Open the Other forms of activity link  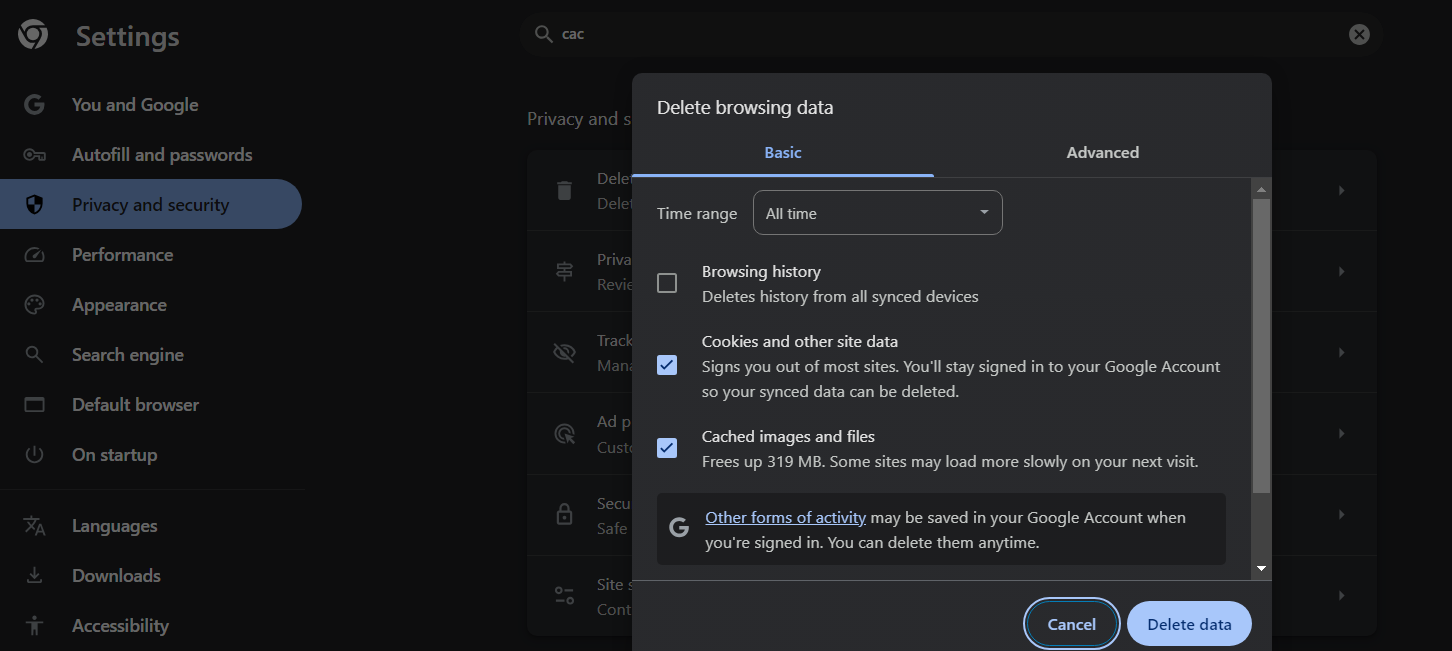pos(785,518)
